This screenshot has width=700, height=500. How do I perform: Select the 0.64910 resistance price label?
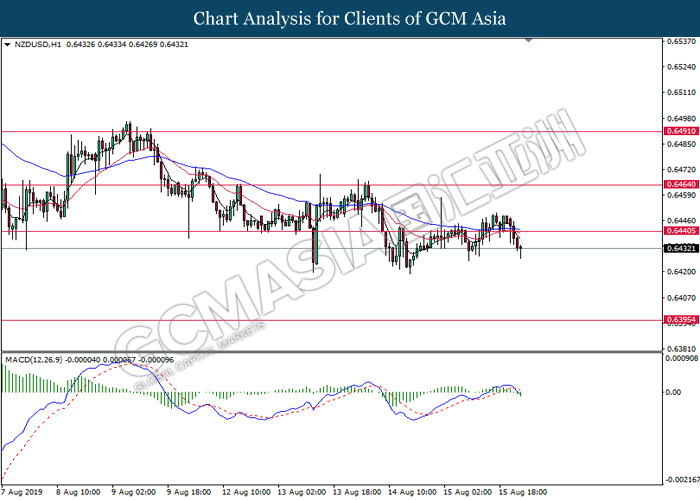pyautogui.click(x=681, y=131)
